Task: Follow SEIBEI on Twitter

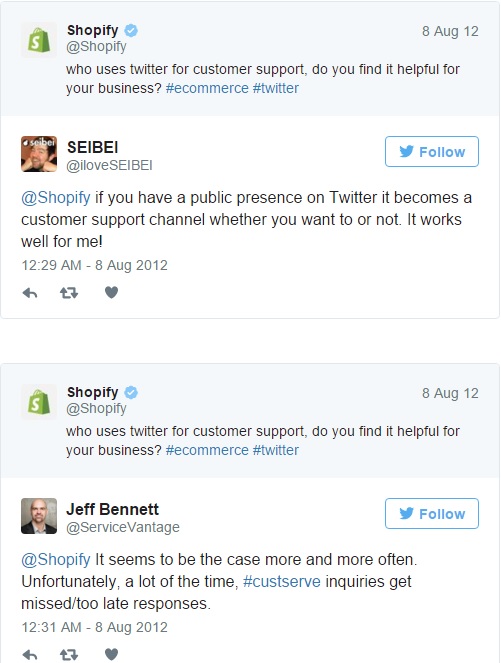Action: click(x=432, y=151)
